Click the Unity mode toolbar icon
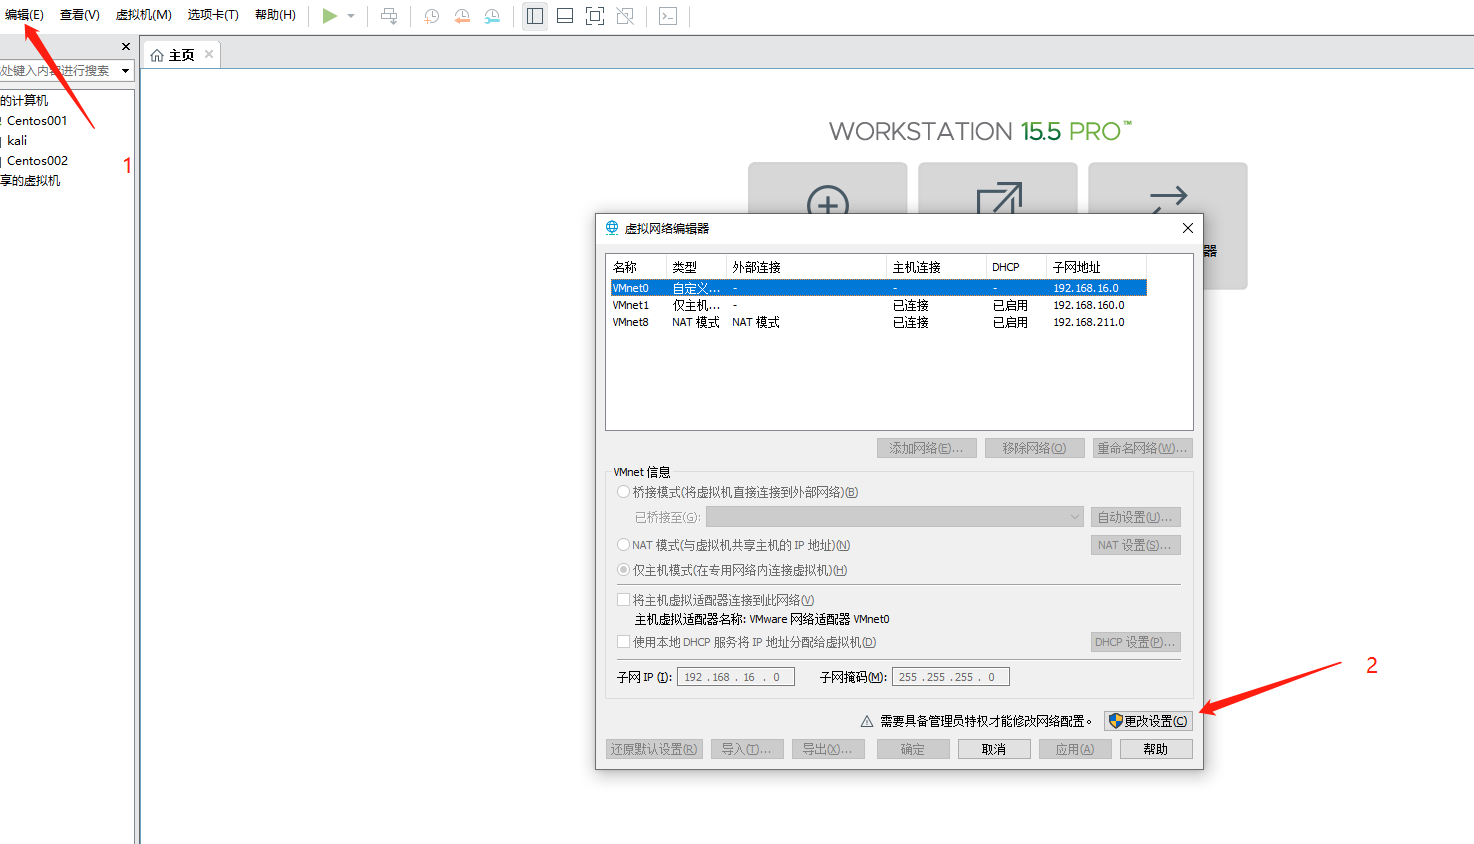 click(x=625, y=16)
